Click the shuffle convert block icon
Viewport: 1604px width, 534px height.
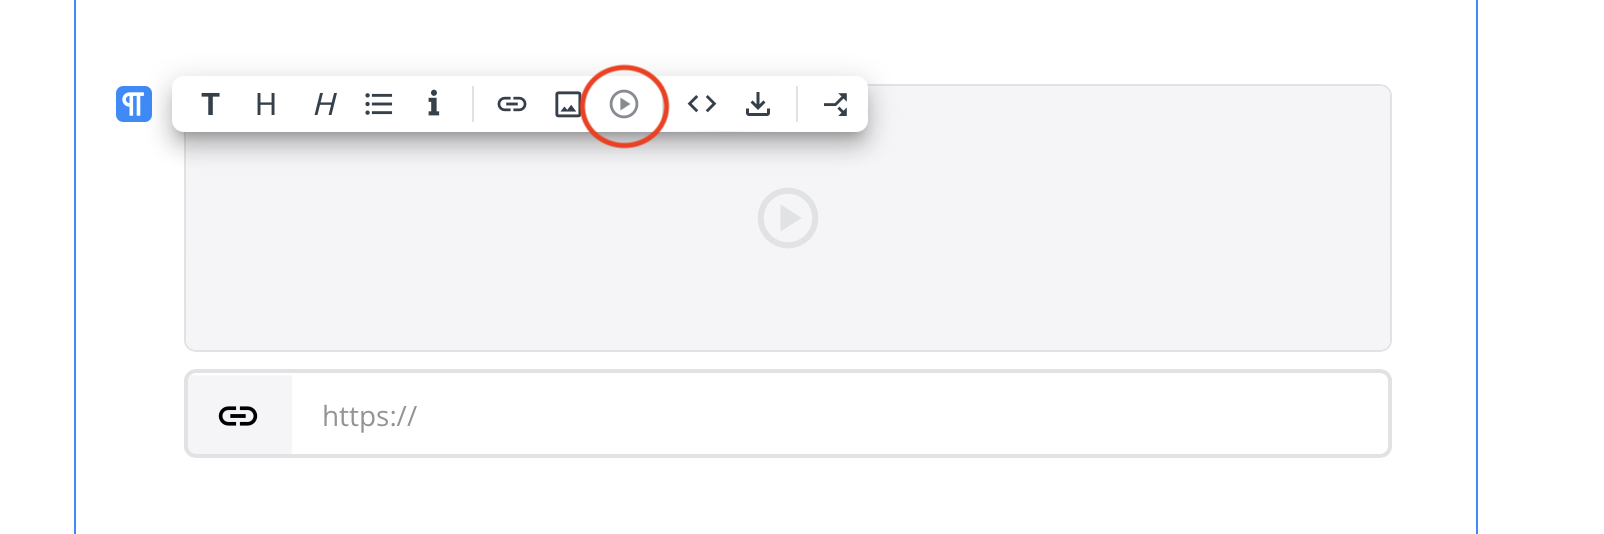(835, 104)
